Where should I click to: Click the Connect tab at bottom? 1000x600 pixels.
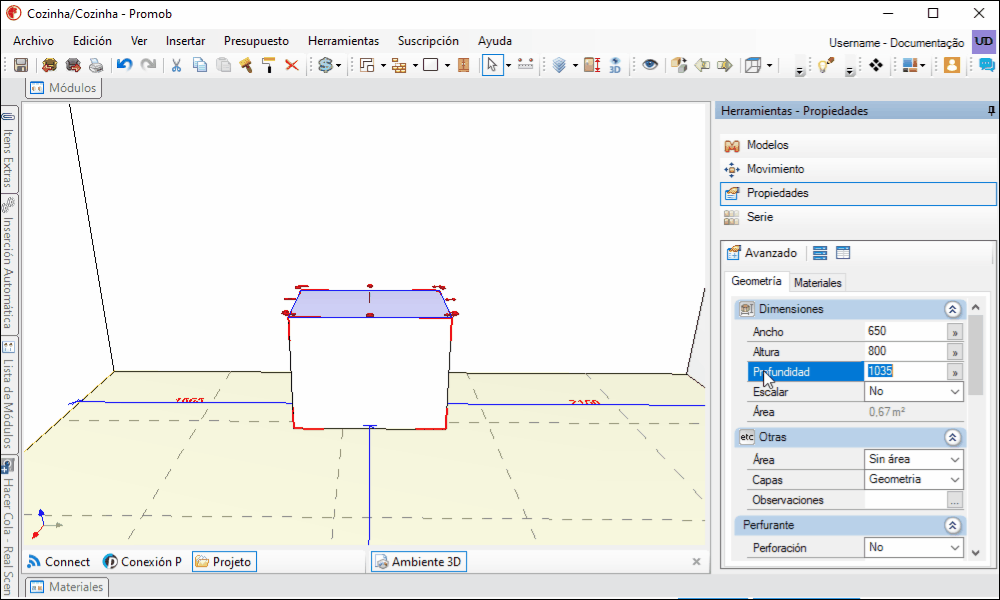[x=59, y=562]
